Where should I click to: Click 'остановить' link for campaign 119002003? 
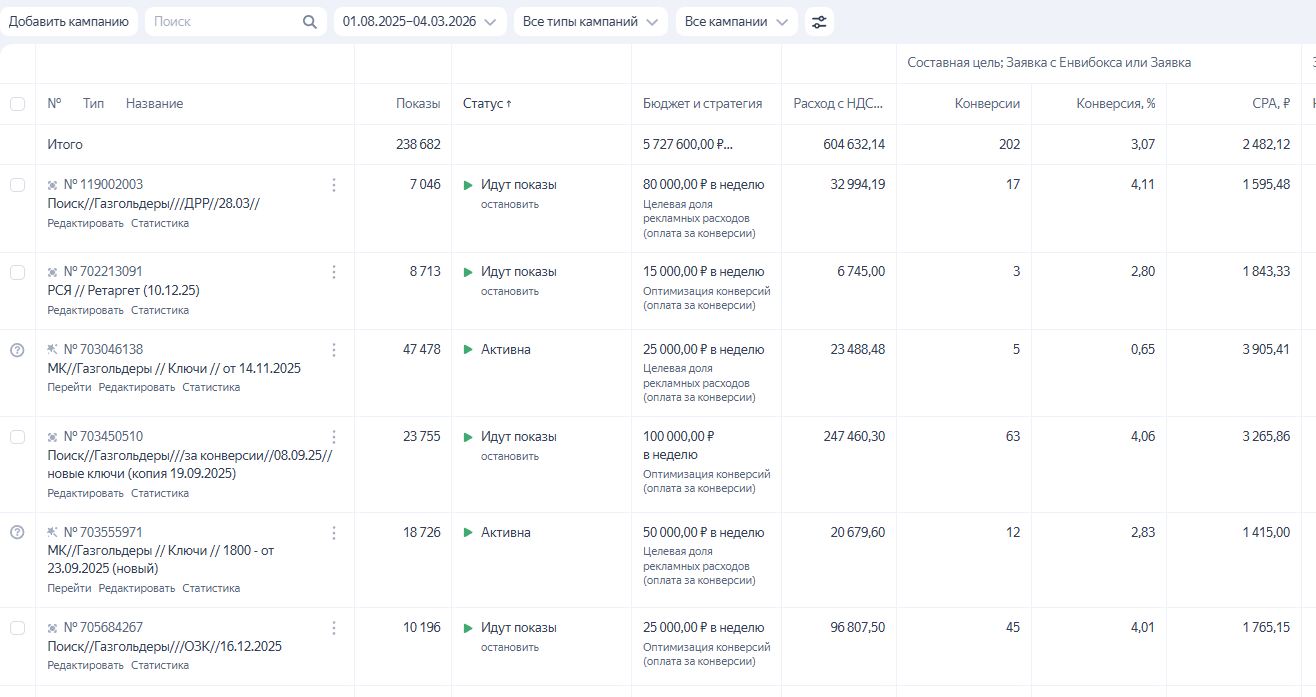click(x=509, y=204)
